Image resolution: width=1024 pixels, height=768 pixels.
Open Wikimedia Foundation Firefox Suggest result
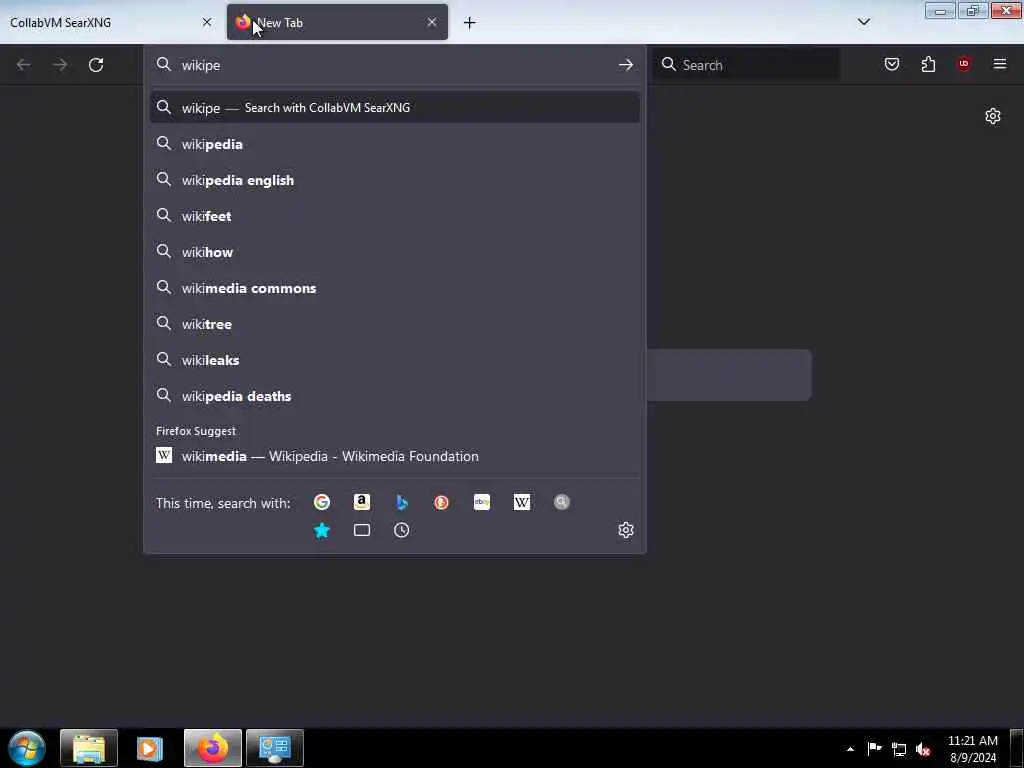(394, 456)
